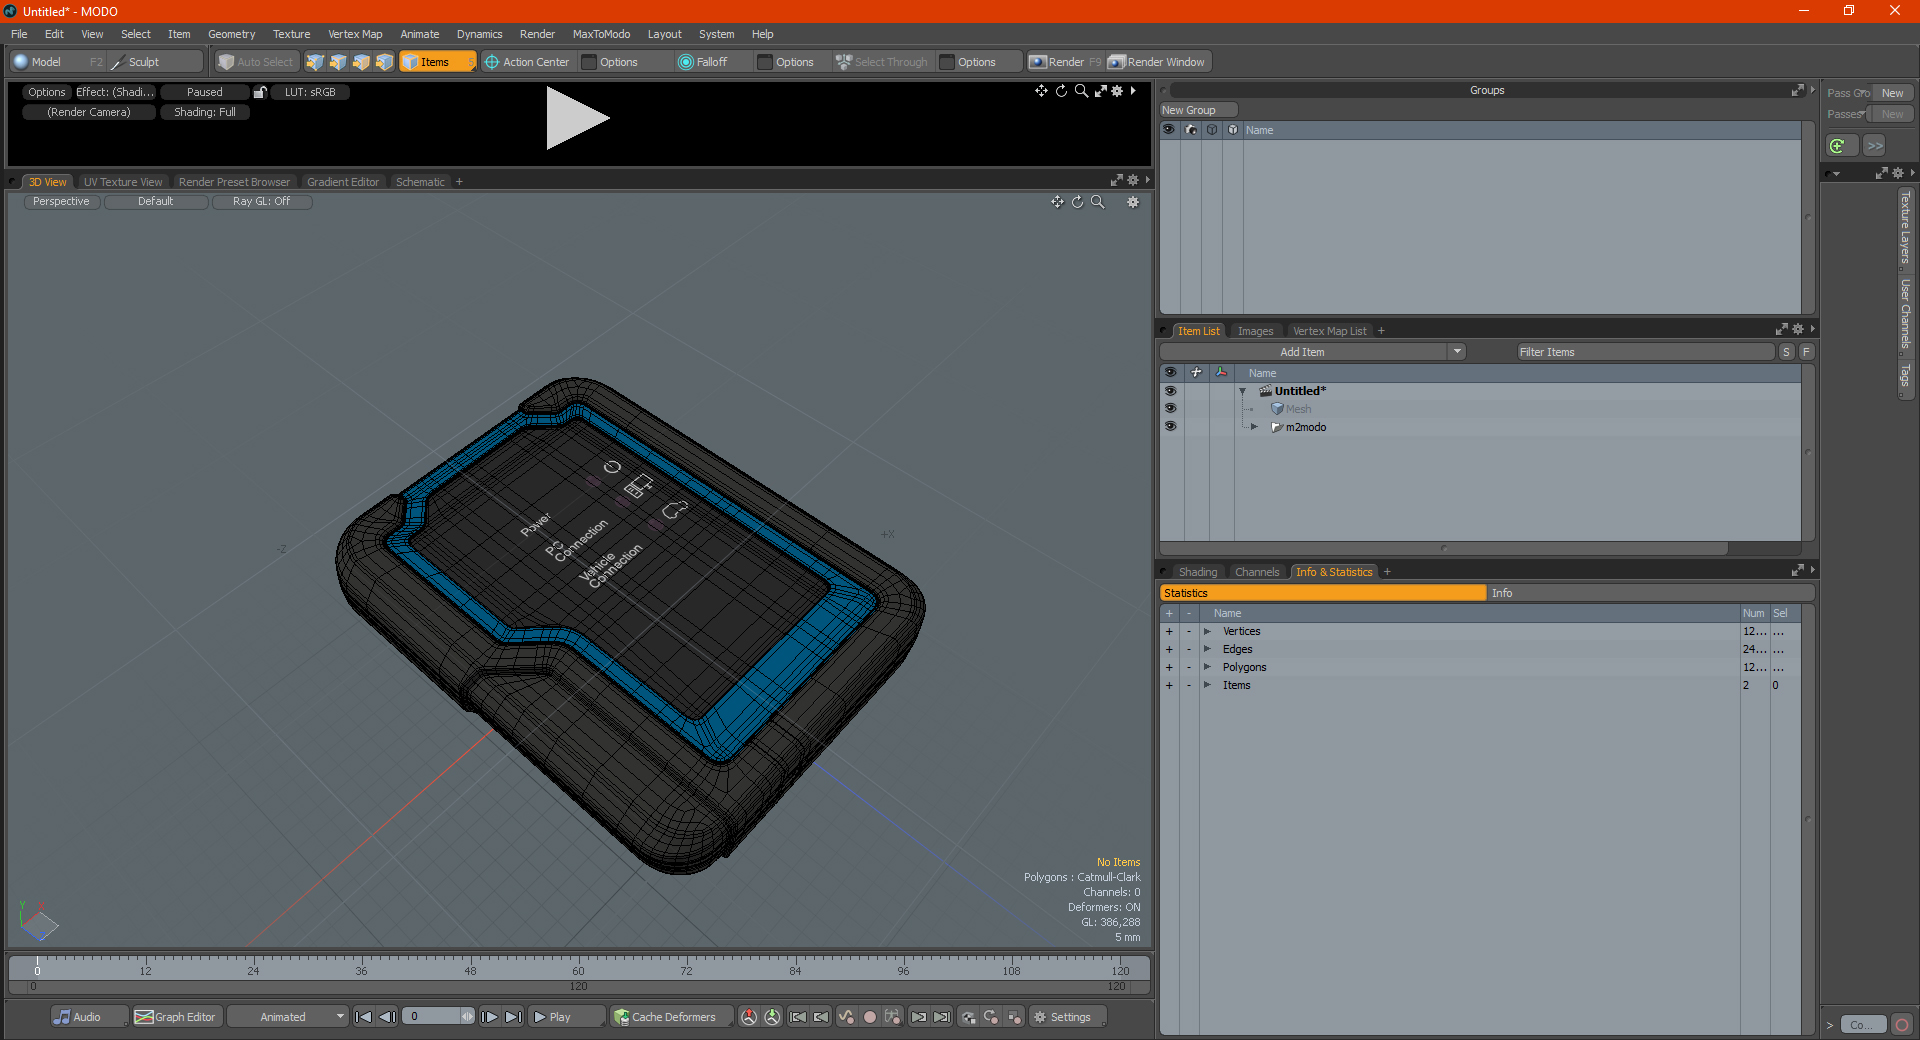
Task: Expand the m2modo group item
Action: point(1254,427)
